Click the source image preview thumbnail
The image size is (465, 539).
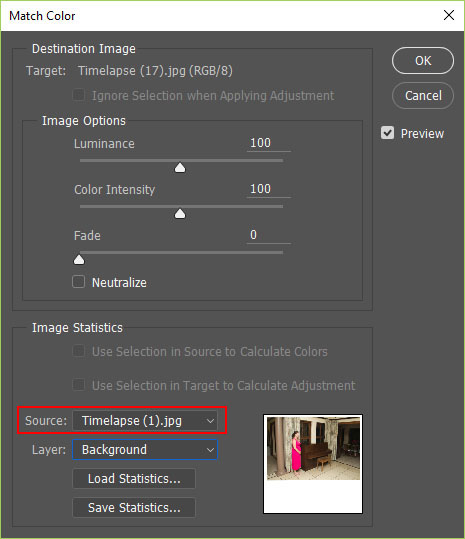pyautogui.click(x=313, y=464)
